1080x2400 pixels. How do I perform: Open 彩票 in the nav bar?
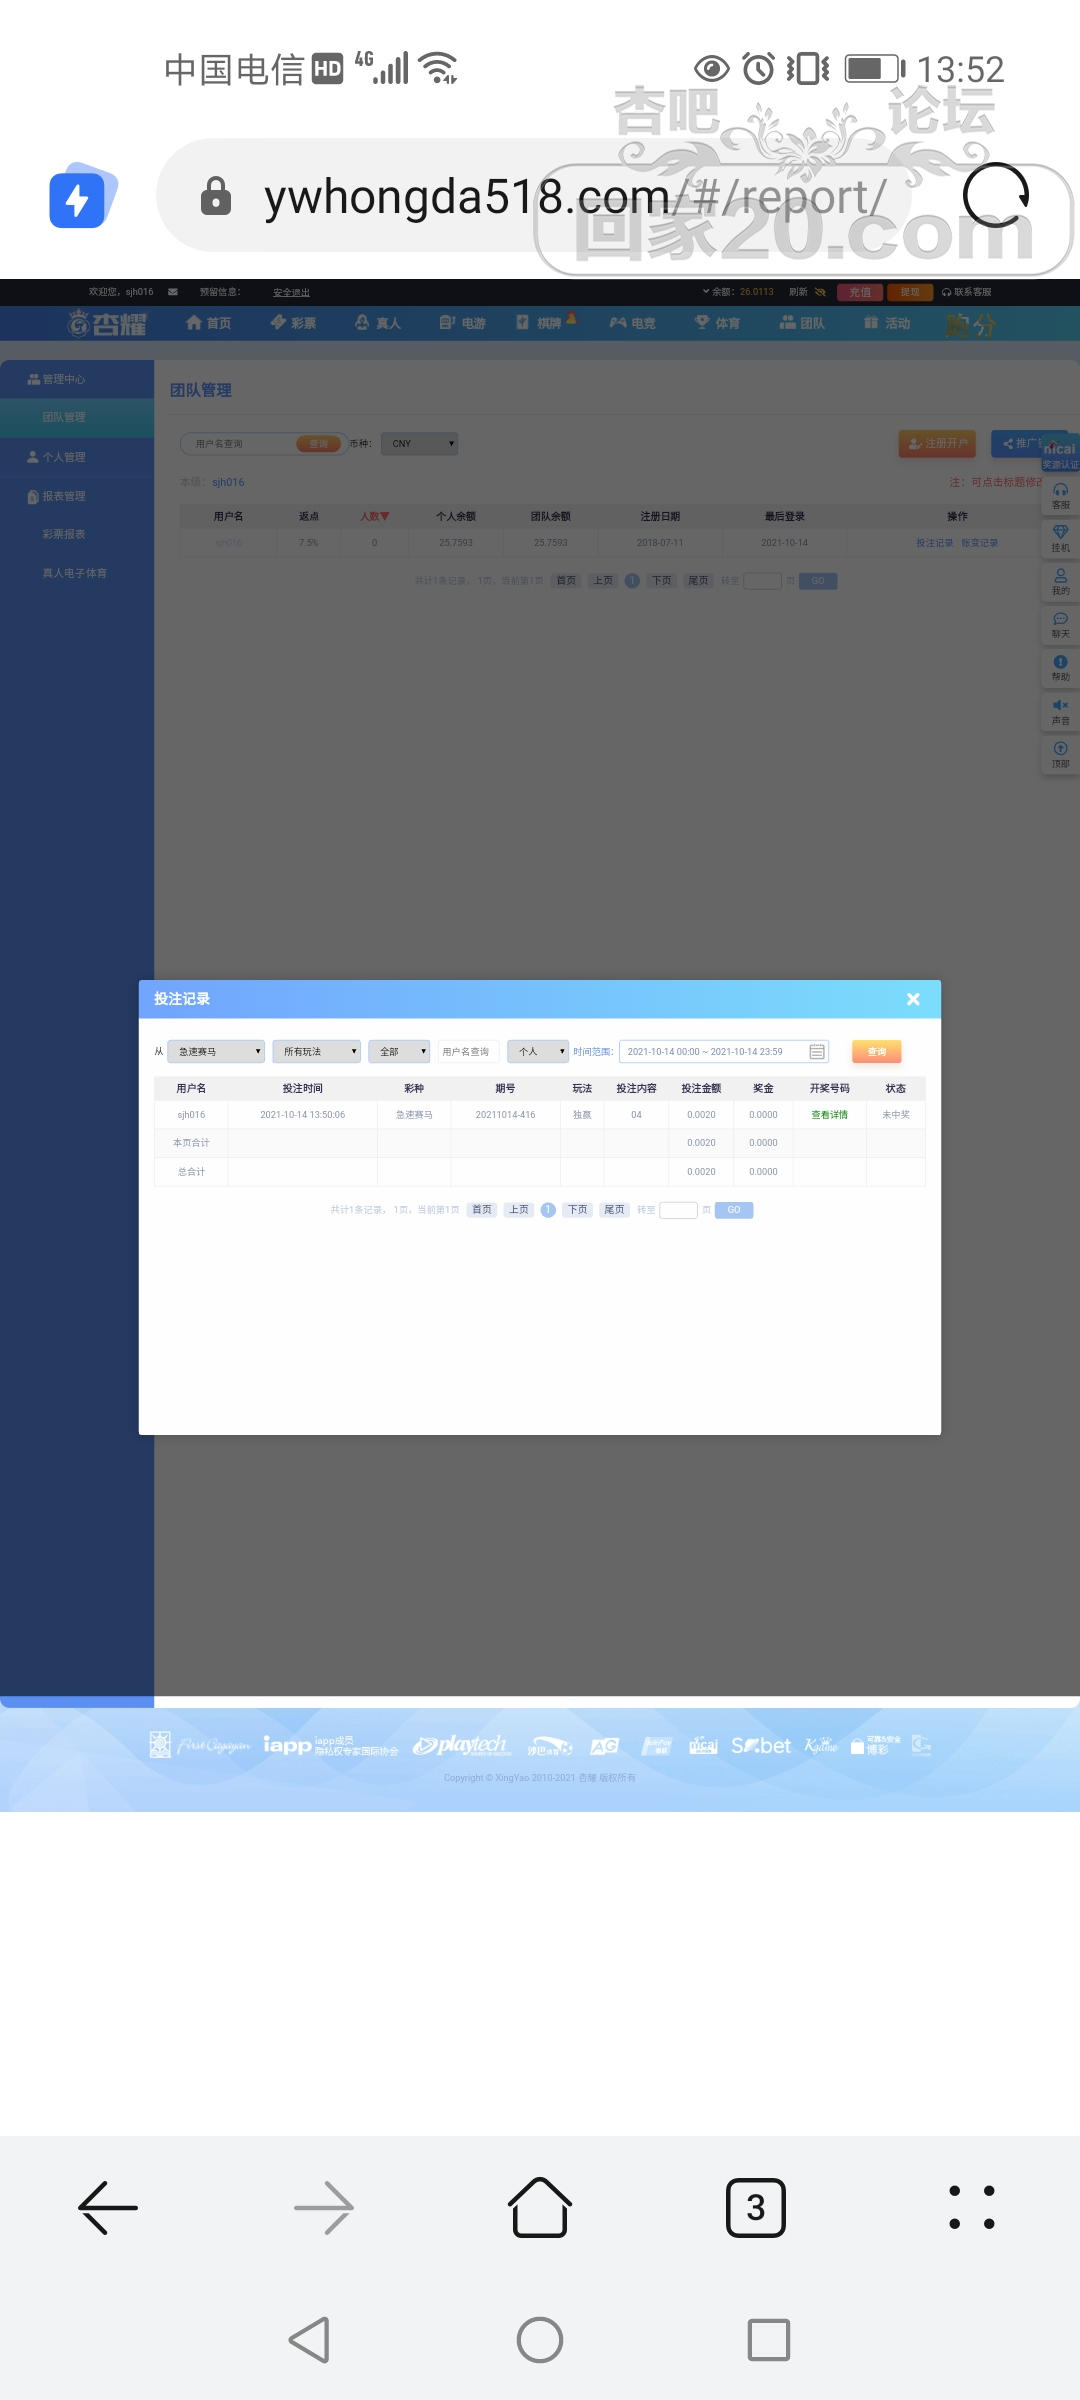[x=293, y=323]
